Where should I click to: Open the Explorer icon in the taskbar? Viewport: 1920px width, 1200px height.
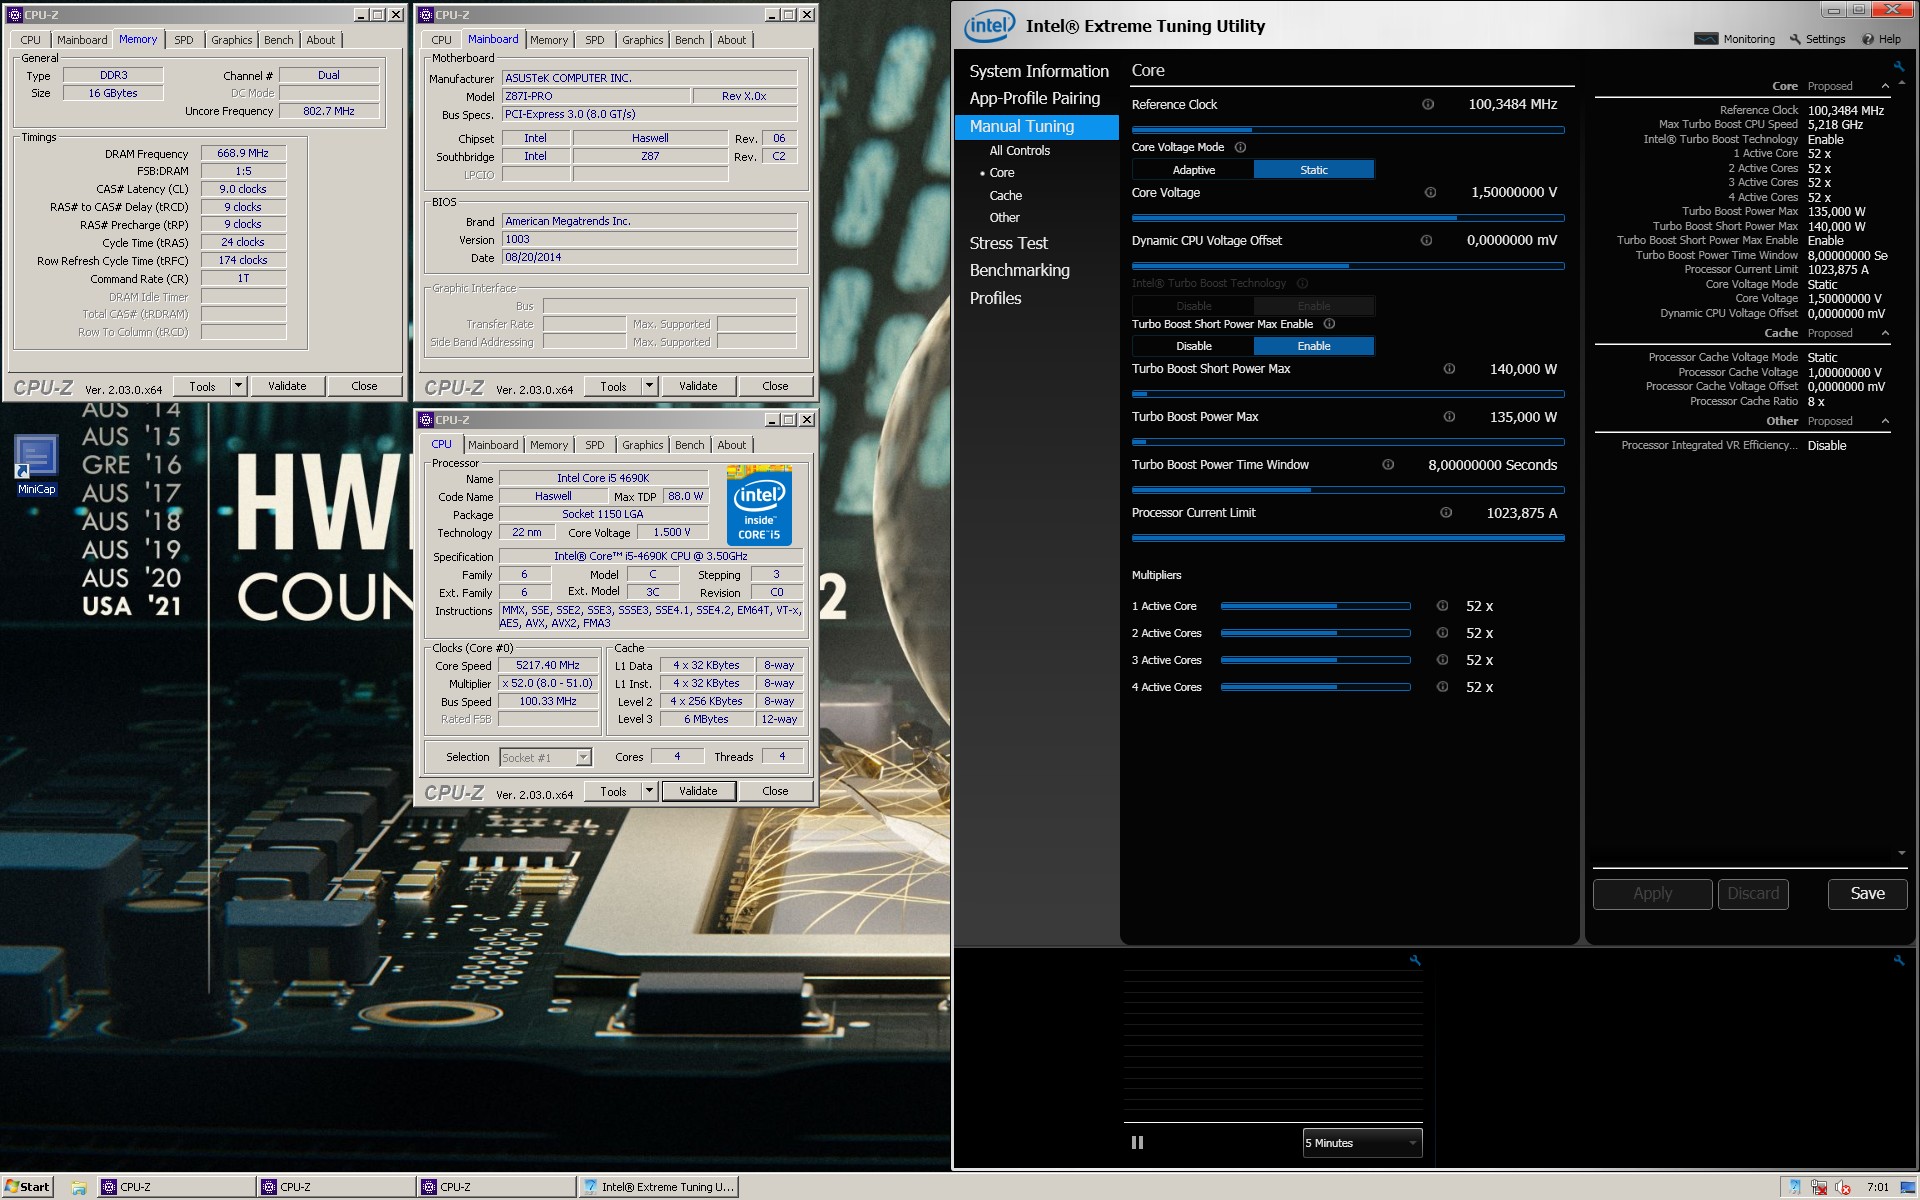[x=78, y=1187]
